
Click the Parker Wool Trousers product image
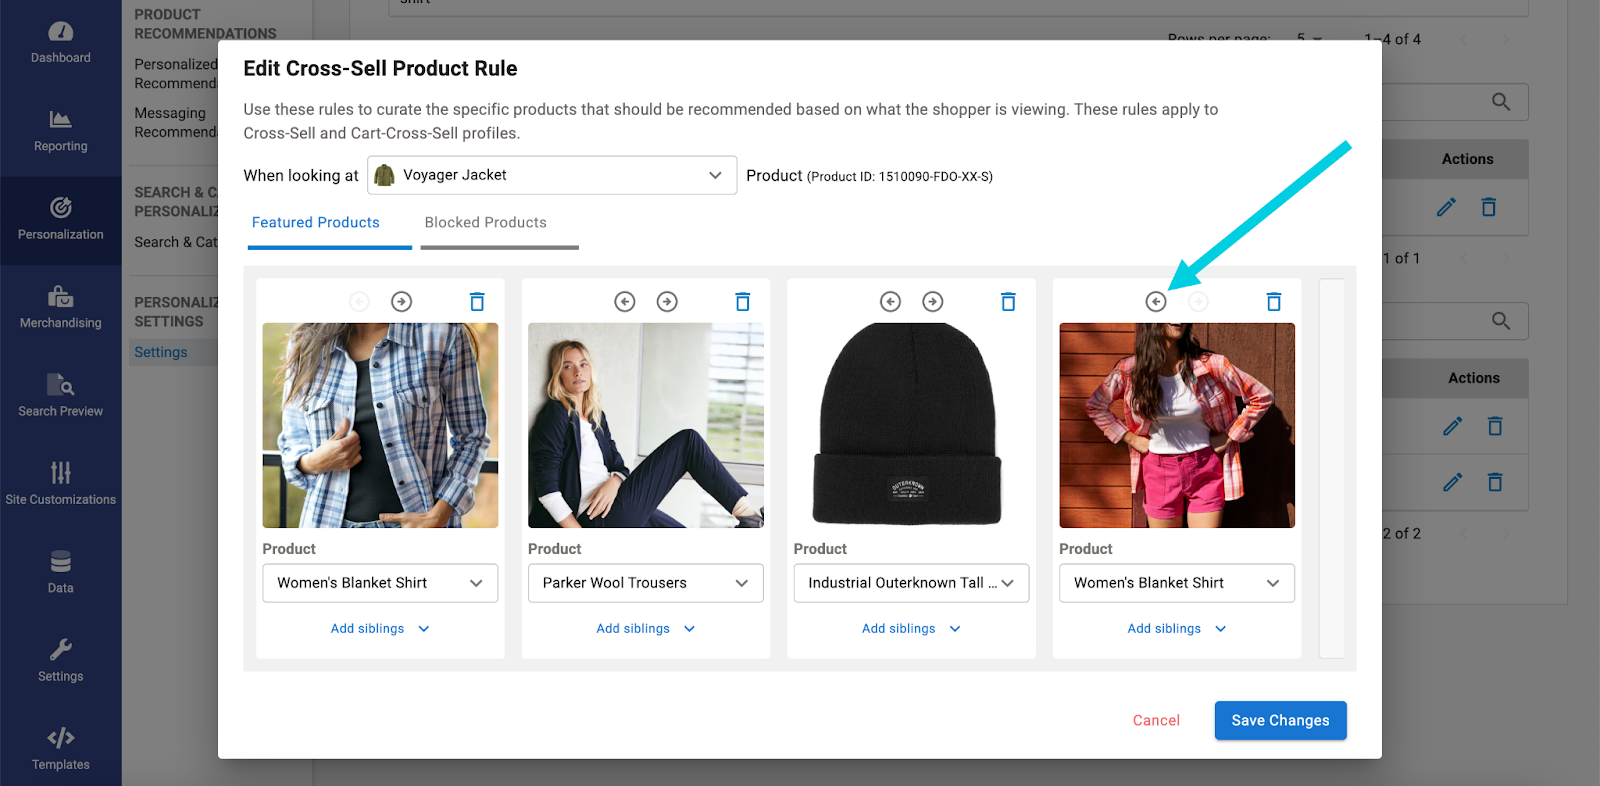[x=646, y=425]
